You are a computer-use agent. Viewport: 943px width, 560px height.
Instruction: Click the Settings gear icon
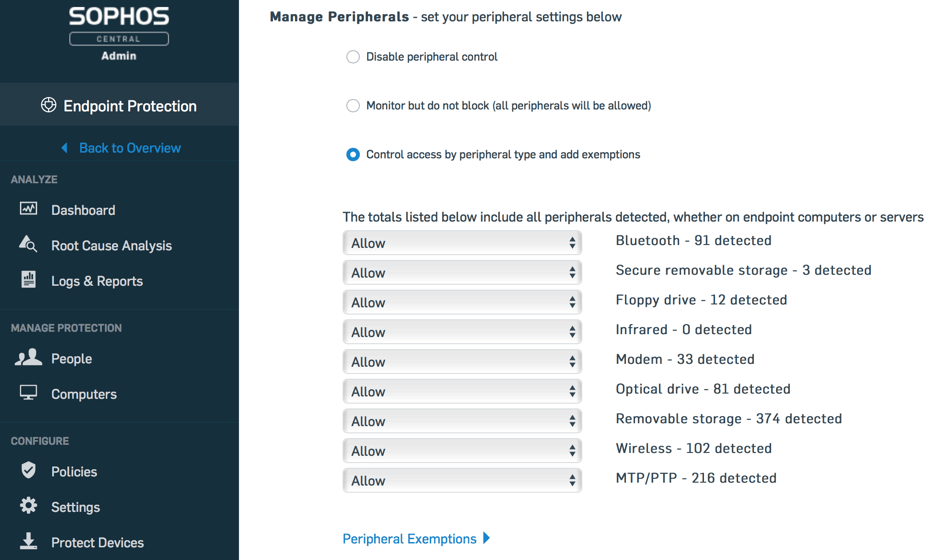[28, 506]
